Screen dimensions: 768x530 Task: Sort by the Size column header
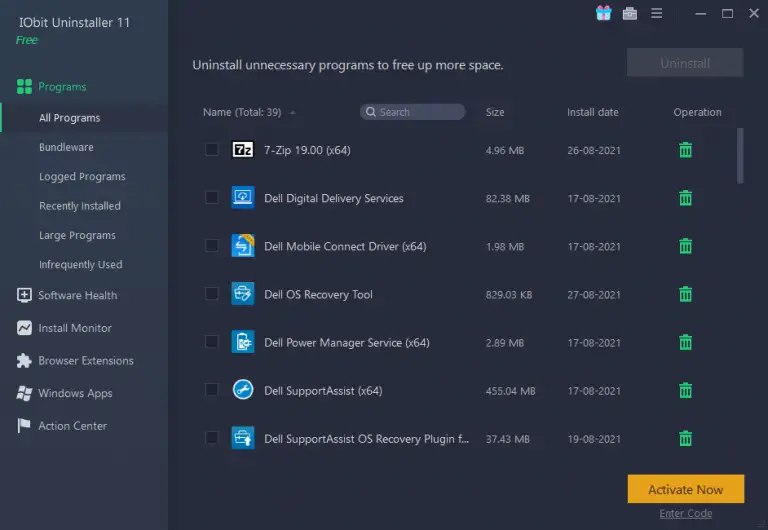pos(495,112)
